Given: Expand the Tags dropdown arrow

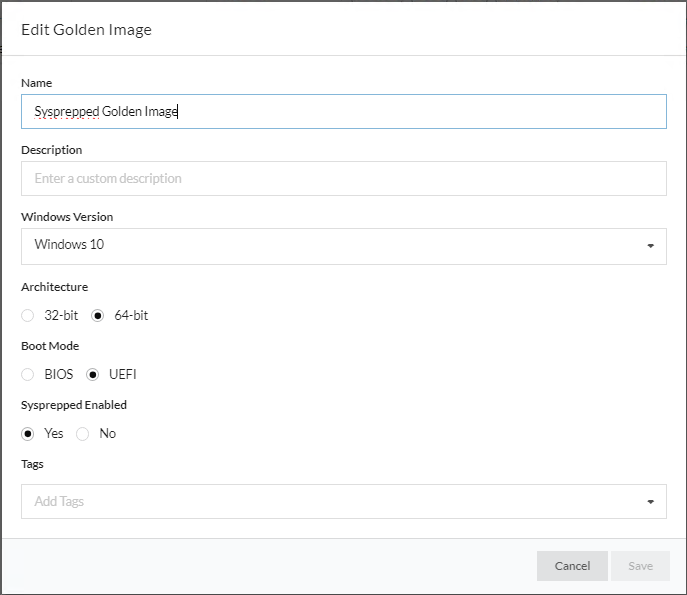Looking at the screenshot, I should click(x=650, y=501).
